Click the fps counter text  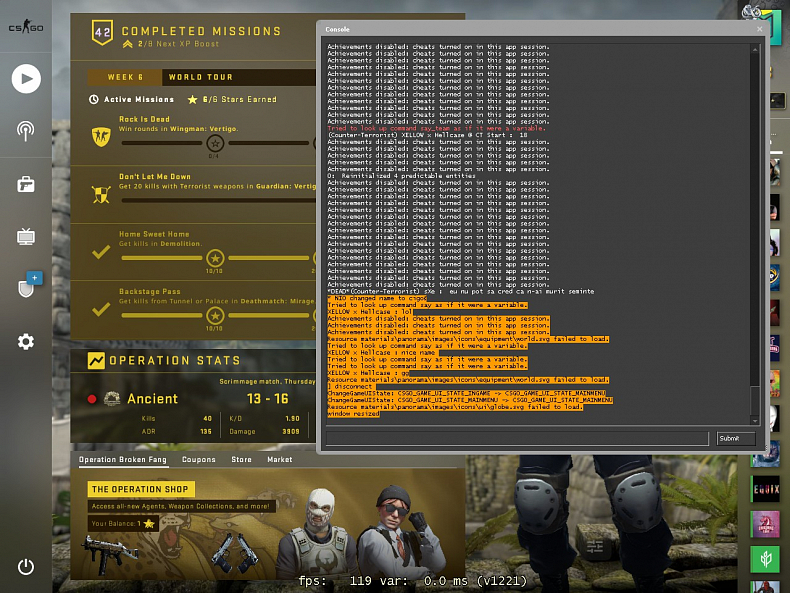tap(413, 581)
